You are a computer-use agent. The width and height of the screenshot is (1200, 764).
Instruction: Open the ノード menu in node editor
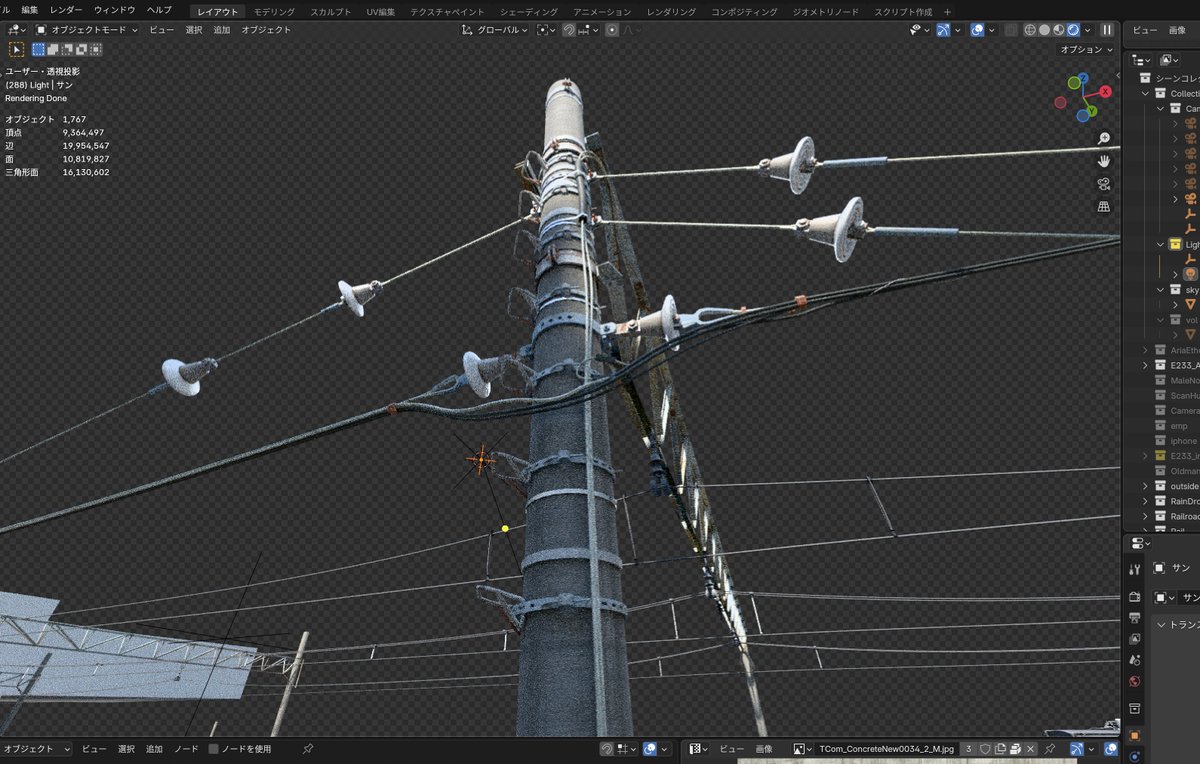186,749
